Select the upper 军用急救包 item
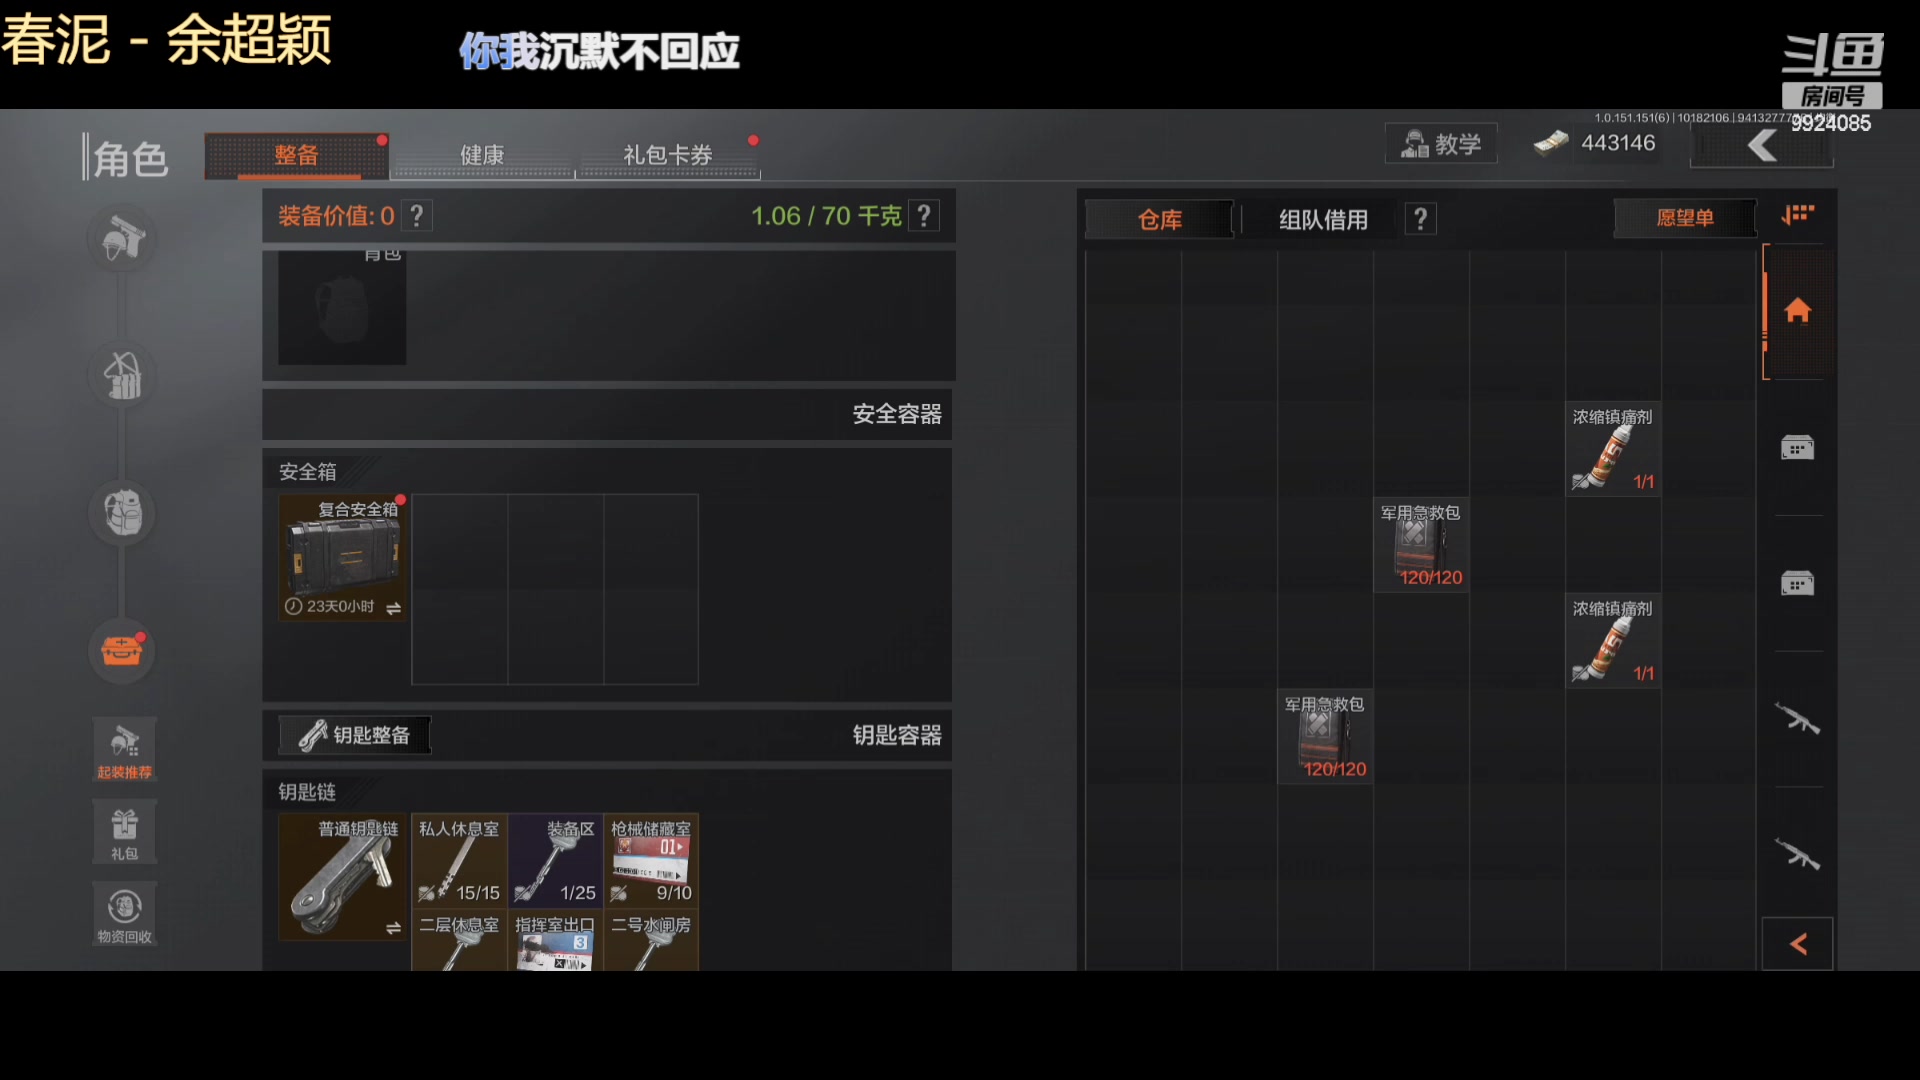1920x1080 pixels. click(x=1420, y=544)
